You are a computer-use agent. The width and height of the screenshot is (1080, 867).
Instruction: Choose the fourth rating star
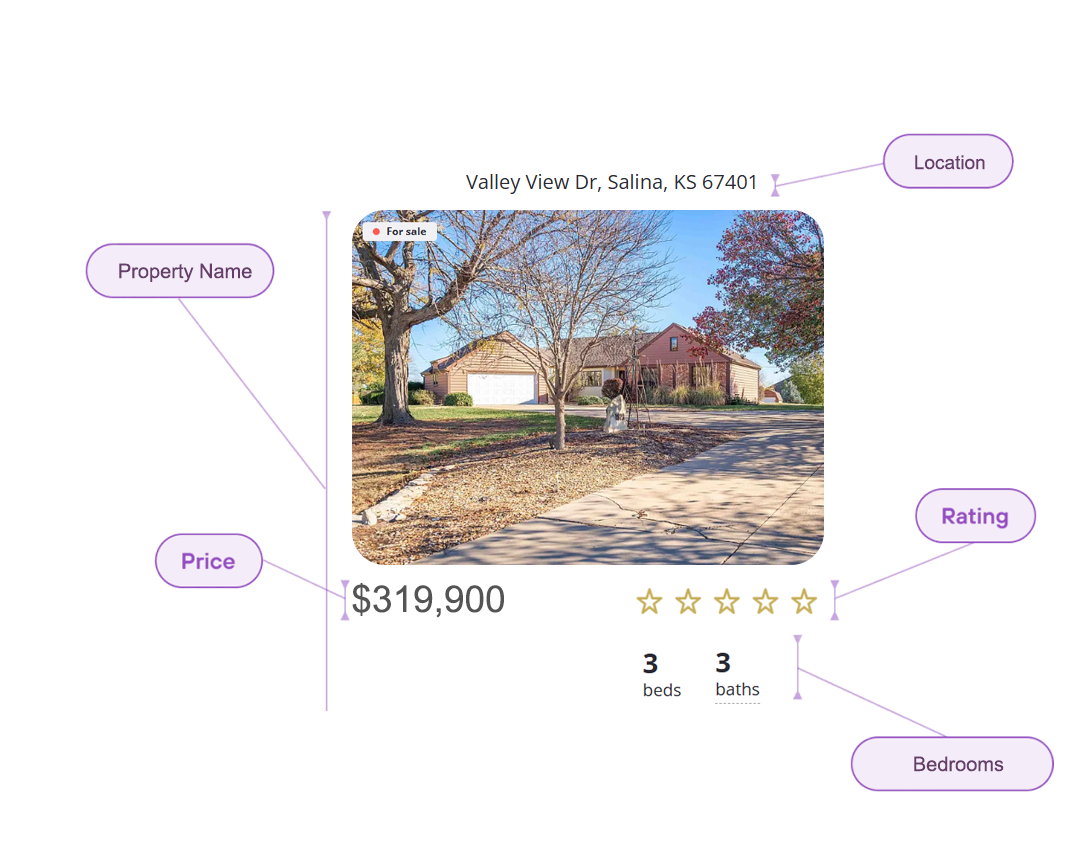click(765, 601)
